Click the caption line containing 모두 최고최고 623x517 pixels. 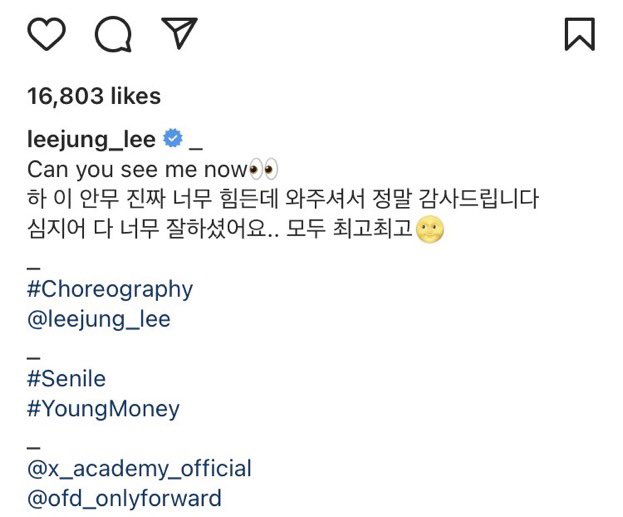(x=220, y=229)
